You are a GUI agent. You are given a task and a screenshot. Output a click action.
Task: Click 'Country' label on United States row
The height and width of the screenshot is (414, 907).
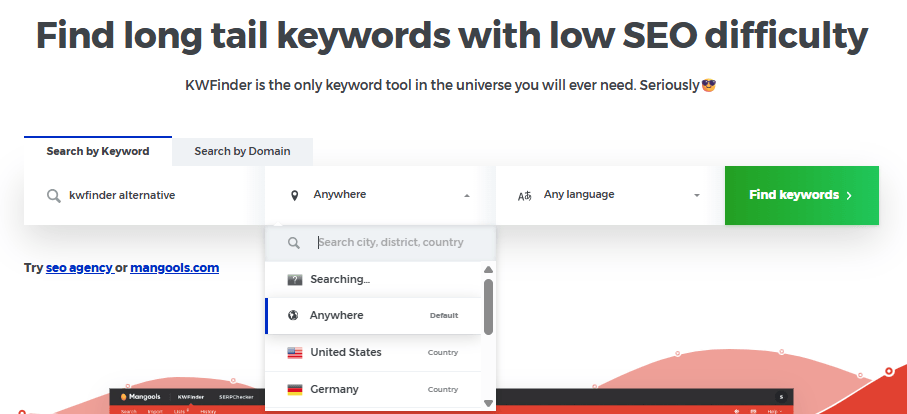(x=443, y=353)
